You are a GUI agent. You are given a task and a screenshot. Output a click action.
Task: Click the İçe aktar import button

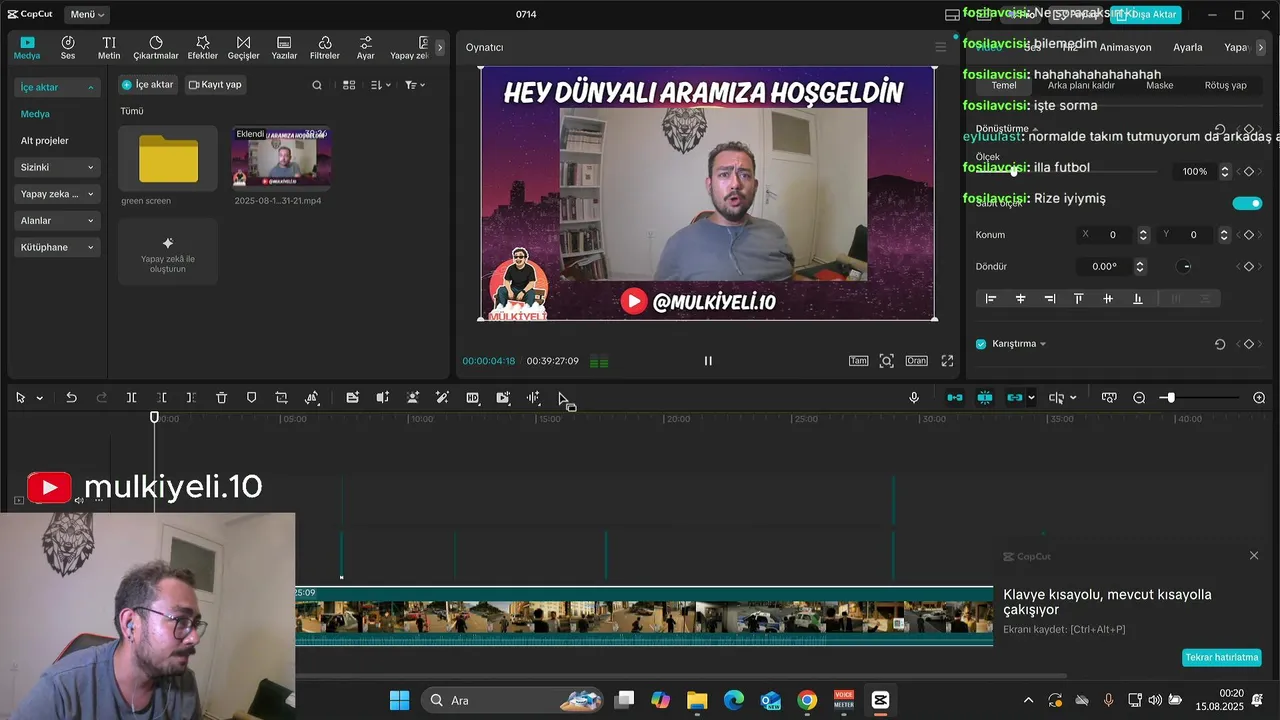click(147, 85)
